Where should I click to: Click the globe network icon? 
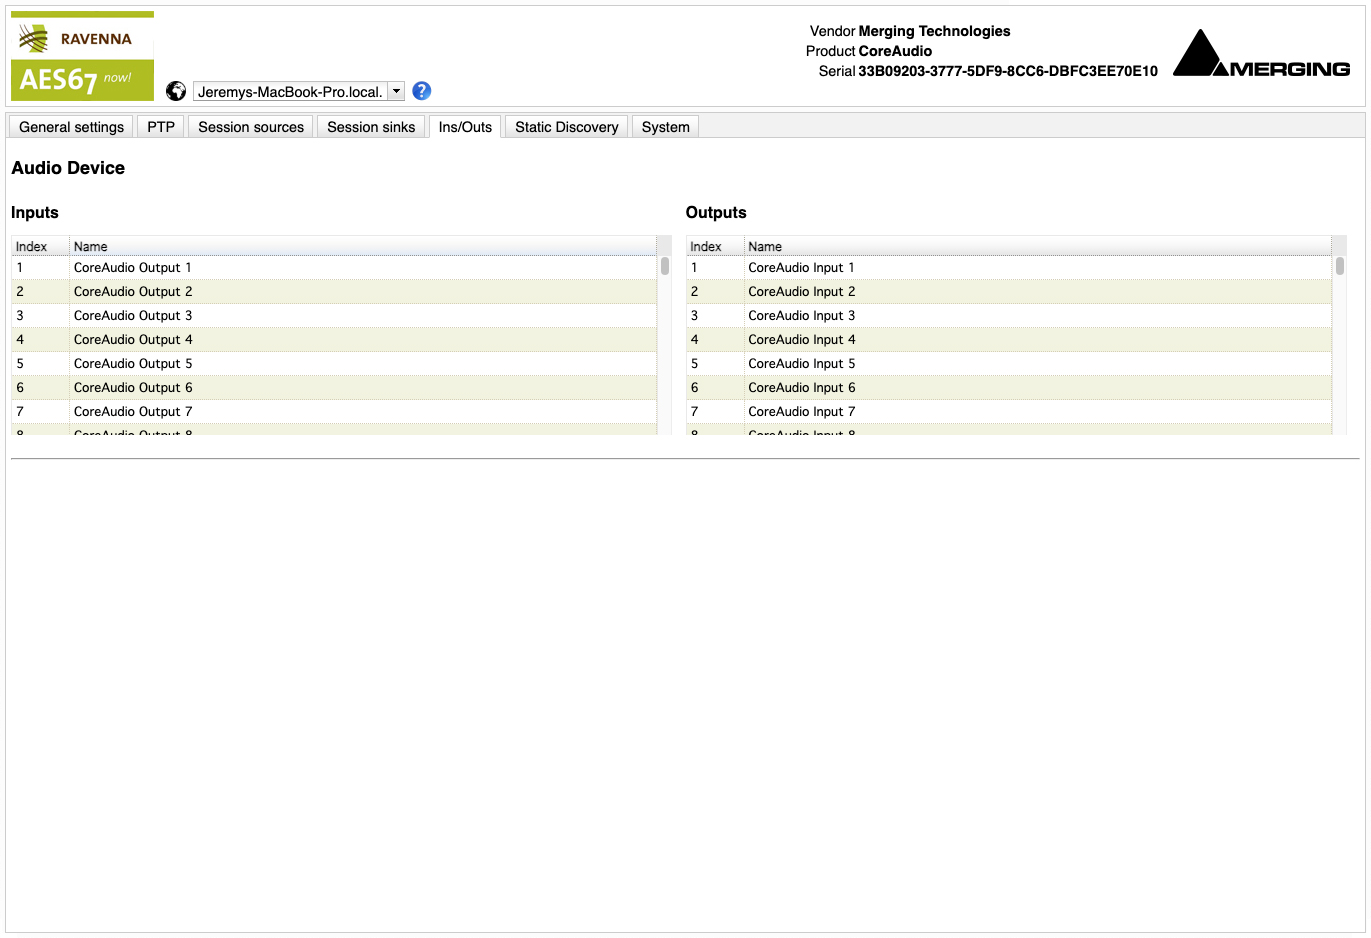[176, 91]
